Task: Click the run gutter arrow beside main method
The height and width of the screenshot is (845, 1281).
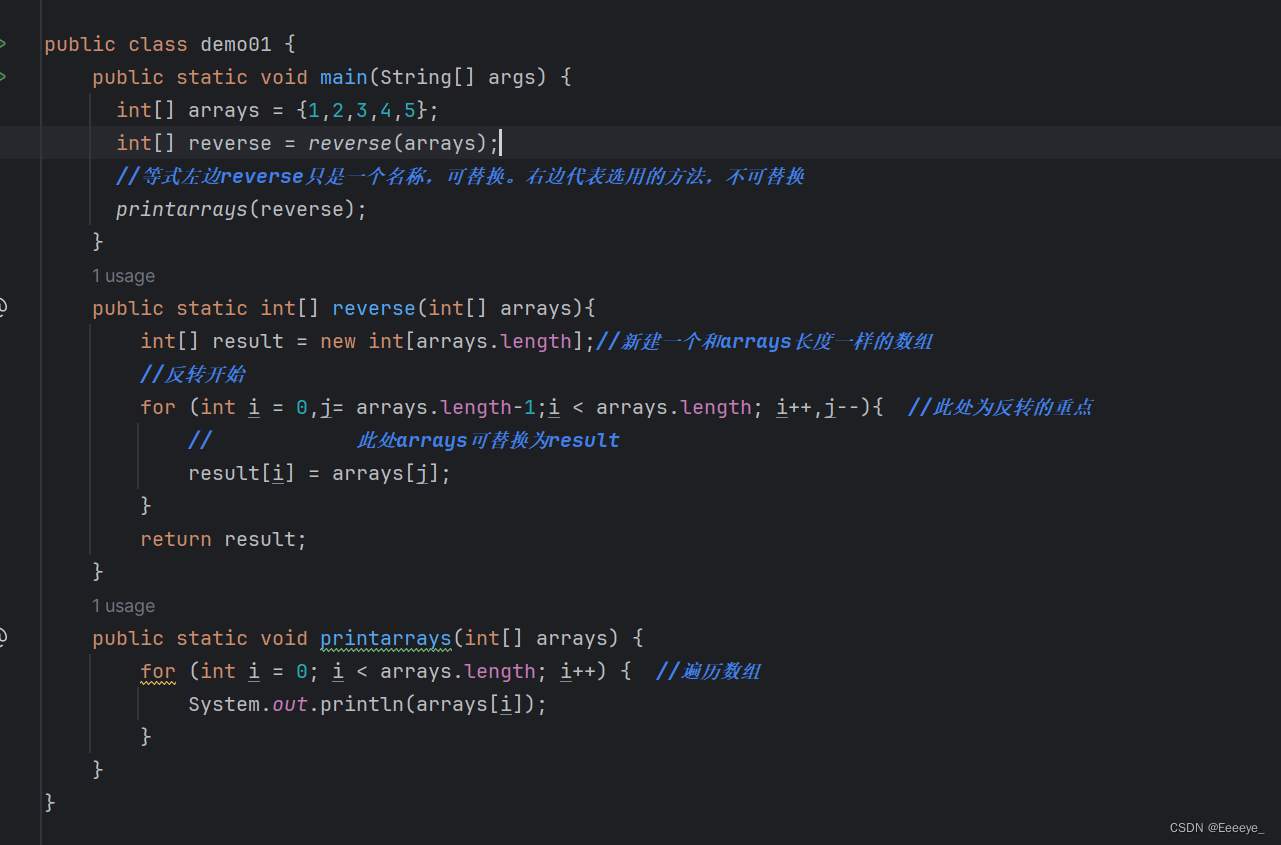Action: pos(3,77)
